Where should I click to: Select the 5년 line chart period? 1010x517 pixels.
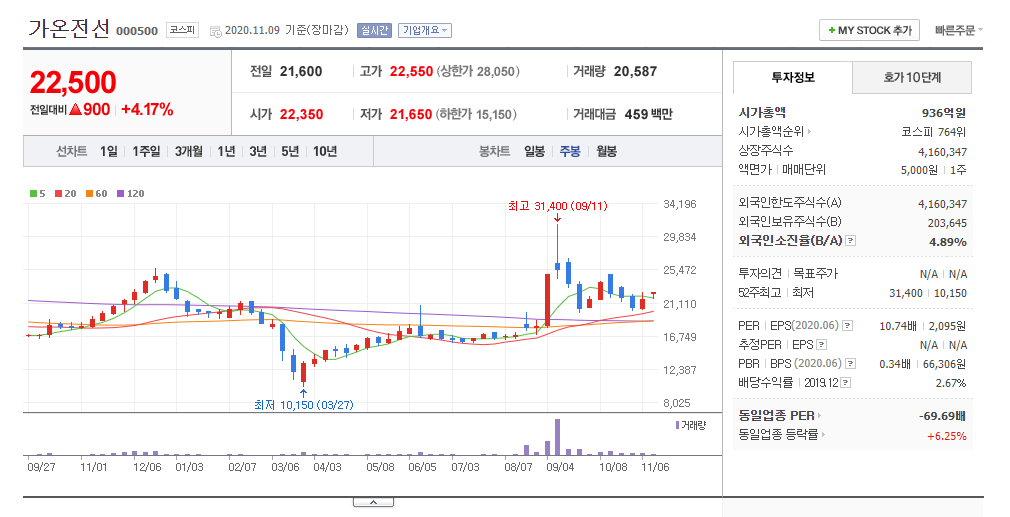pyautogui.click(x=290, y=151)
